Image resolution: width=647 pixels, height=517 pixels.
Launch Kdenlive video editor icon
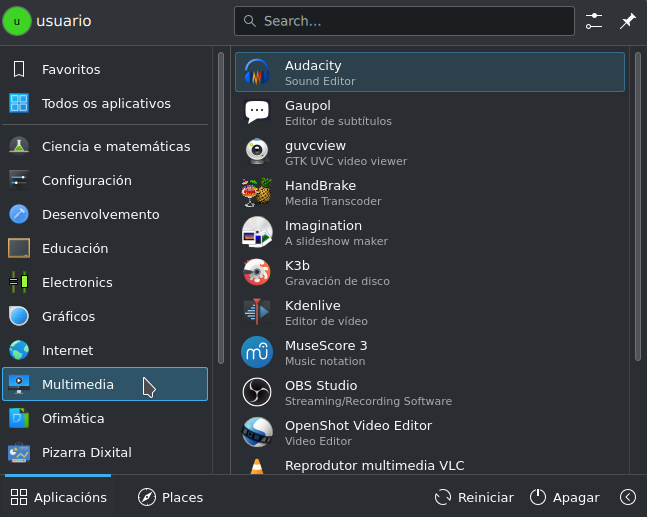pos(258,312)
